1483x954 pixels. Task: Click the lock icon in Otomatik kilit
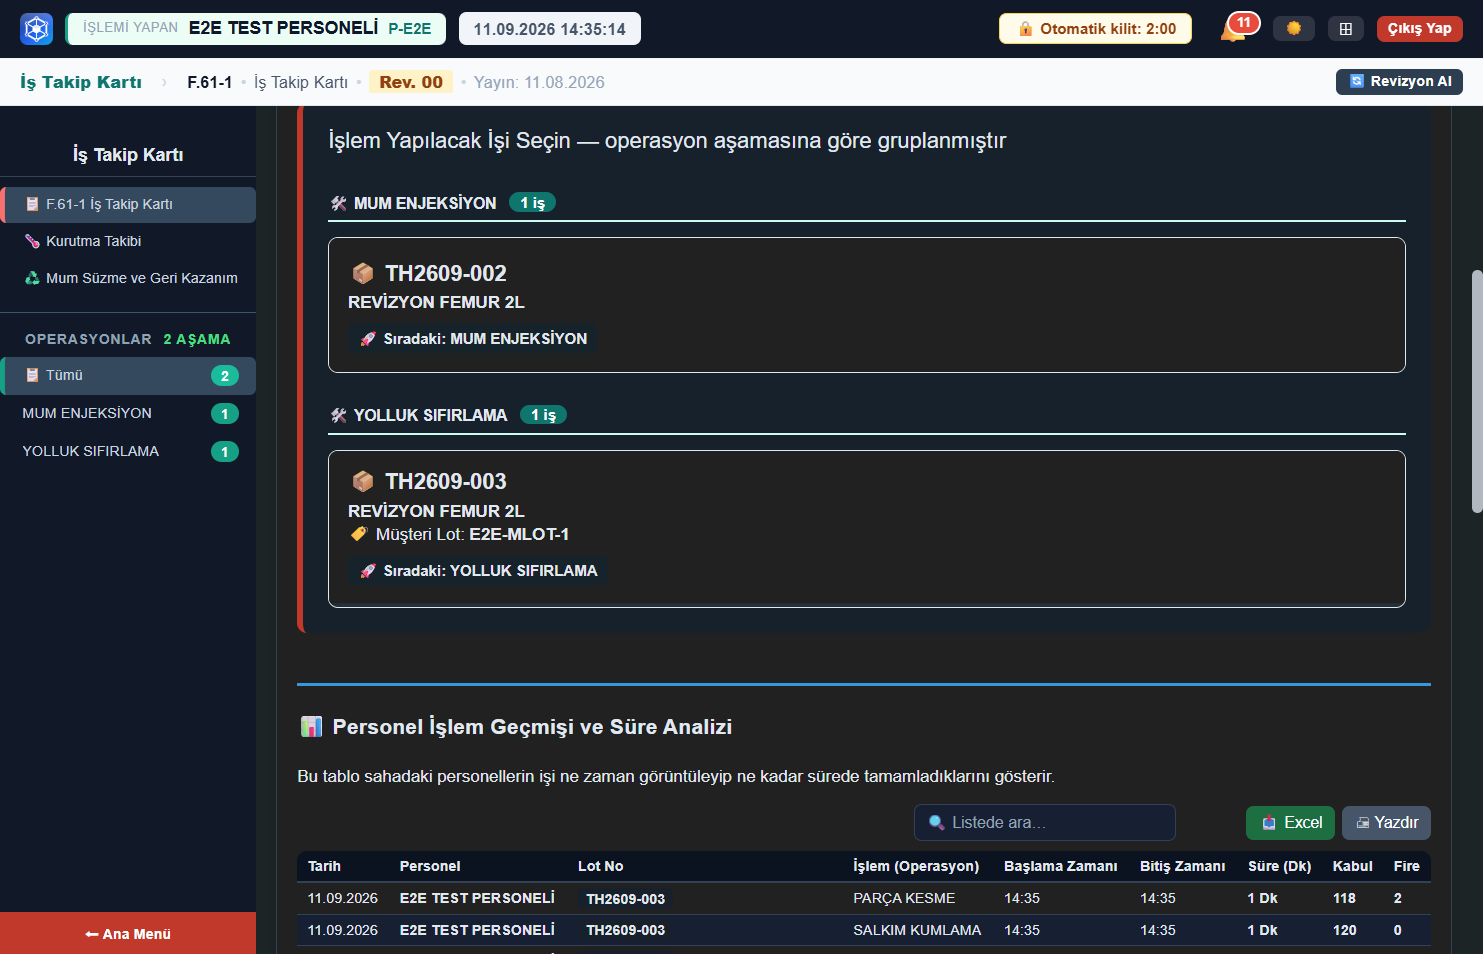(1025, 29)
